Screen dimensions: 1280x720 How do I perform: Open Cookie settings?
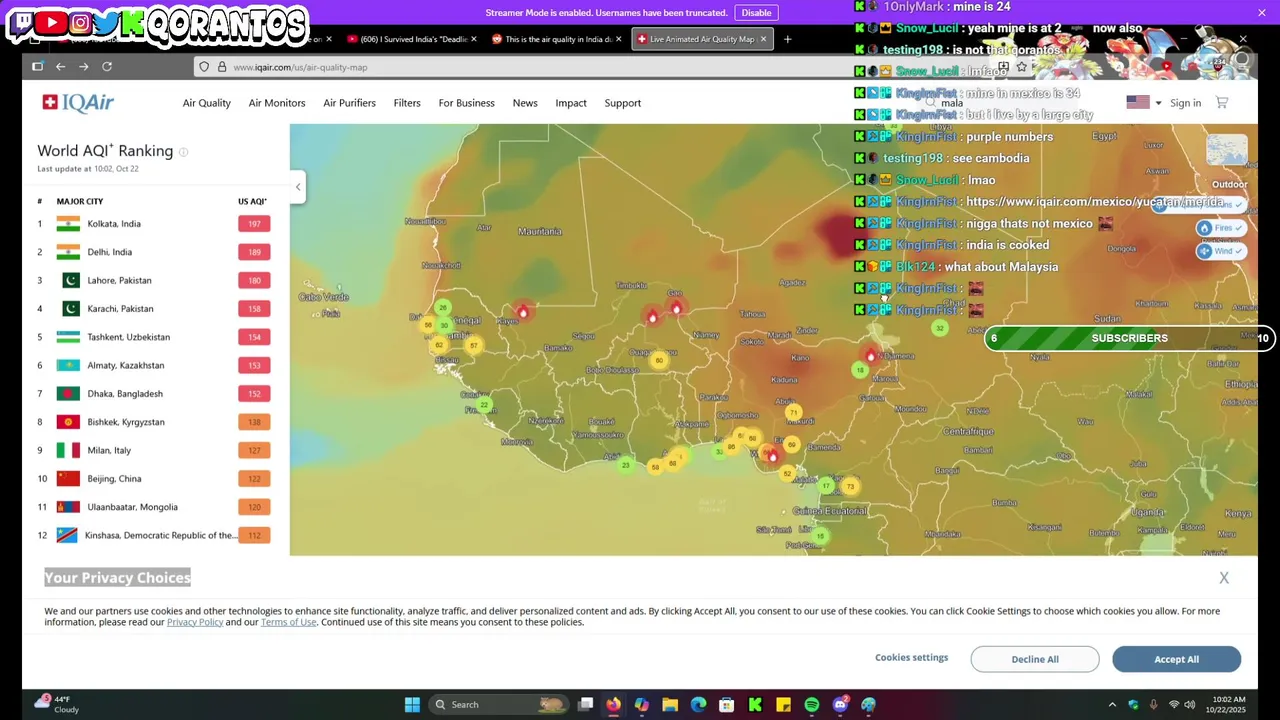911,658
